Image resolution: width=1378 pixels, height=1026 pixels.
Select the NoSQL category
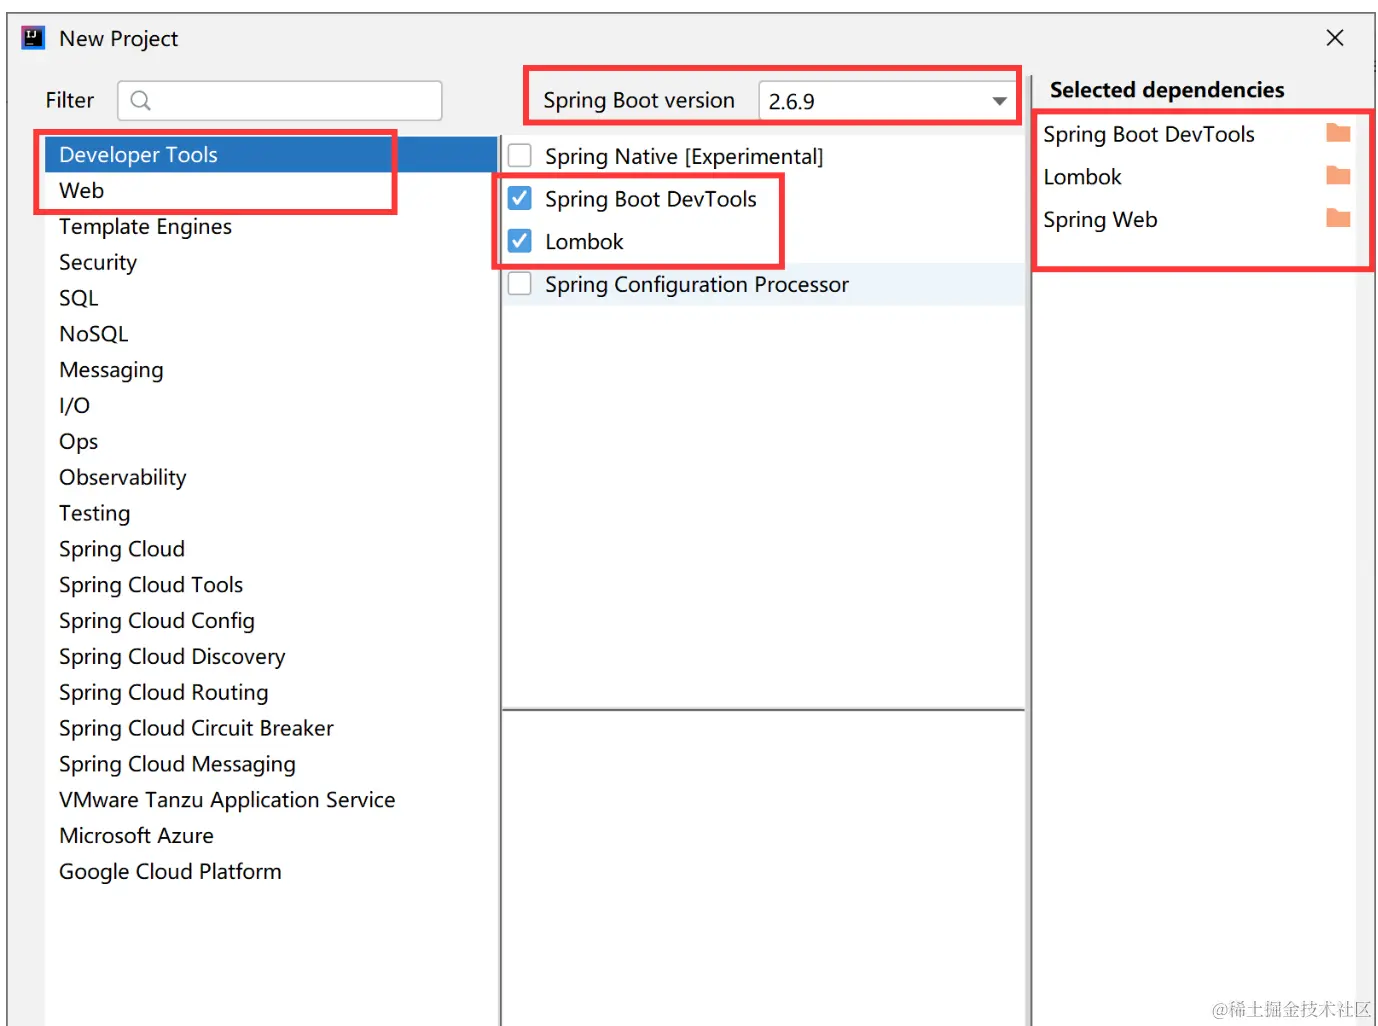point(271,334)
